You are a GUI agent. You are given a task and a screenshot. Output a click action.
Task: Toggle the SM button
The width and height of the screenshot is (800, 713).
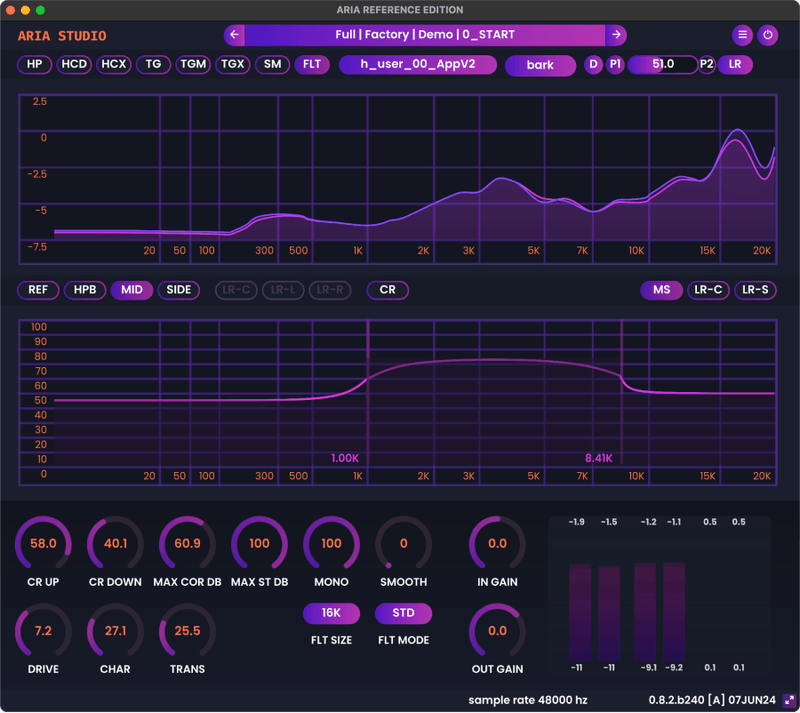(x=272, y=64)
